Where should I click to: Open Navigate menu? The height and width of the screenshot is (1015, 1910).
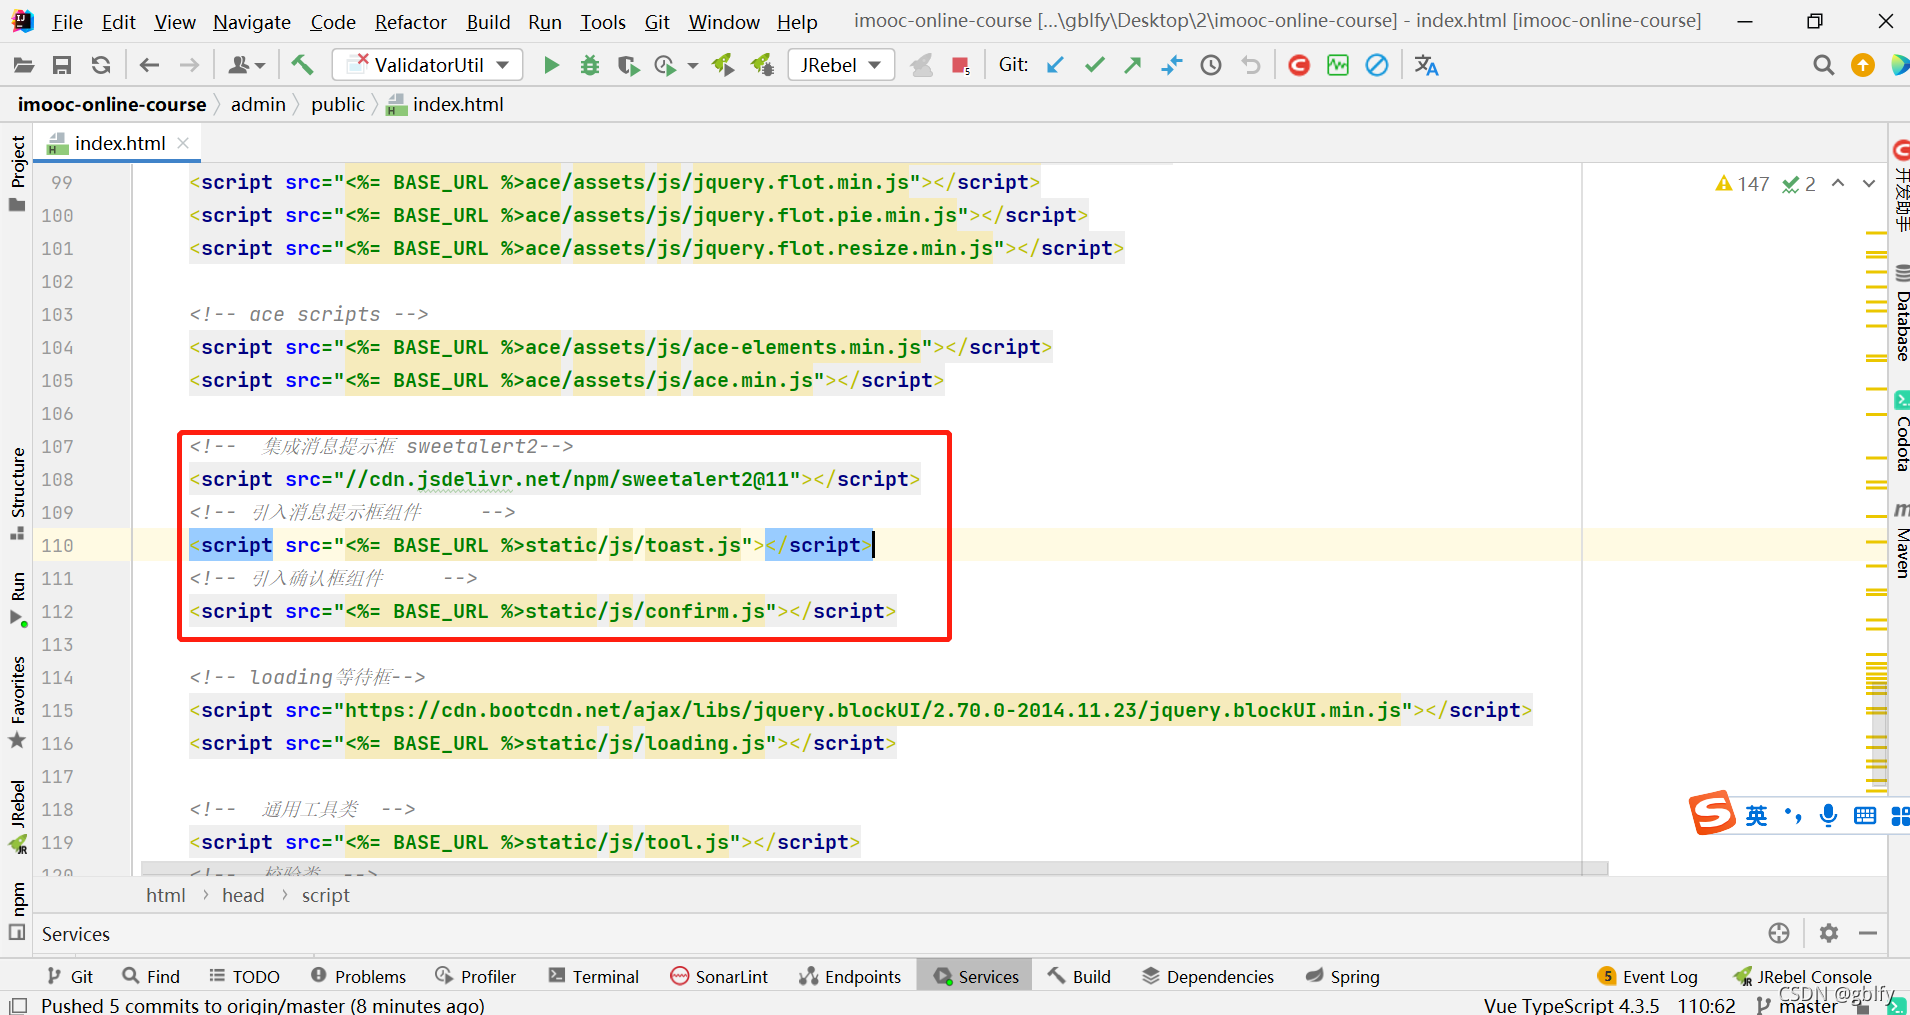click(252, 21)
